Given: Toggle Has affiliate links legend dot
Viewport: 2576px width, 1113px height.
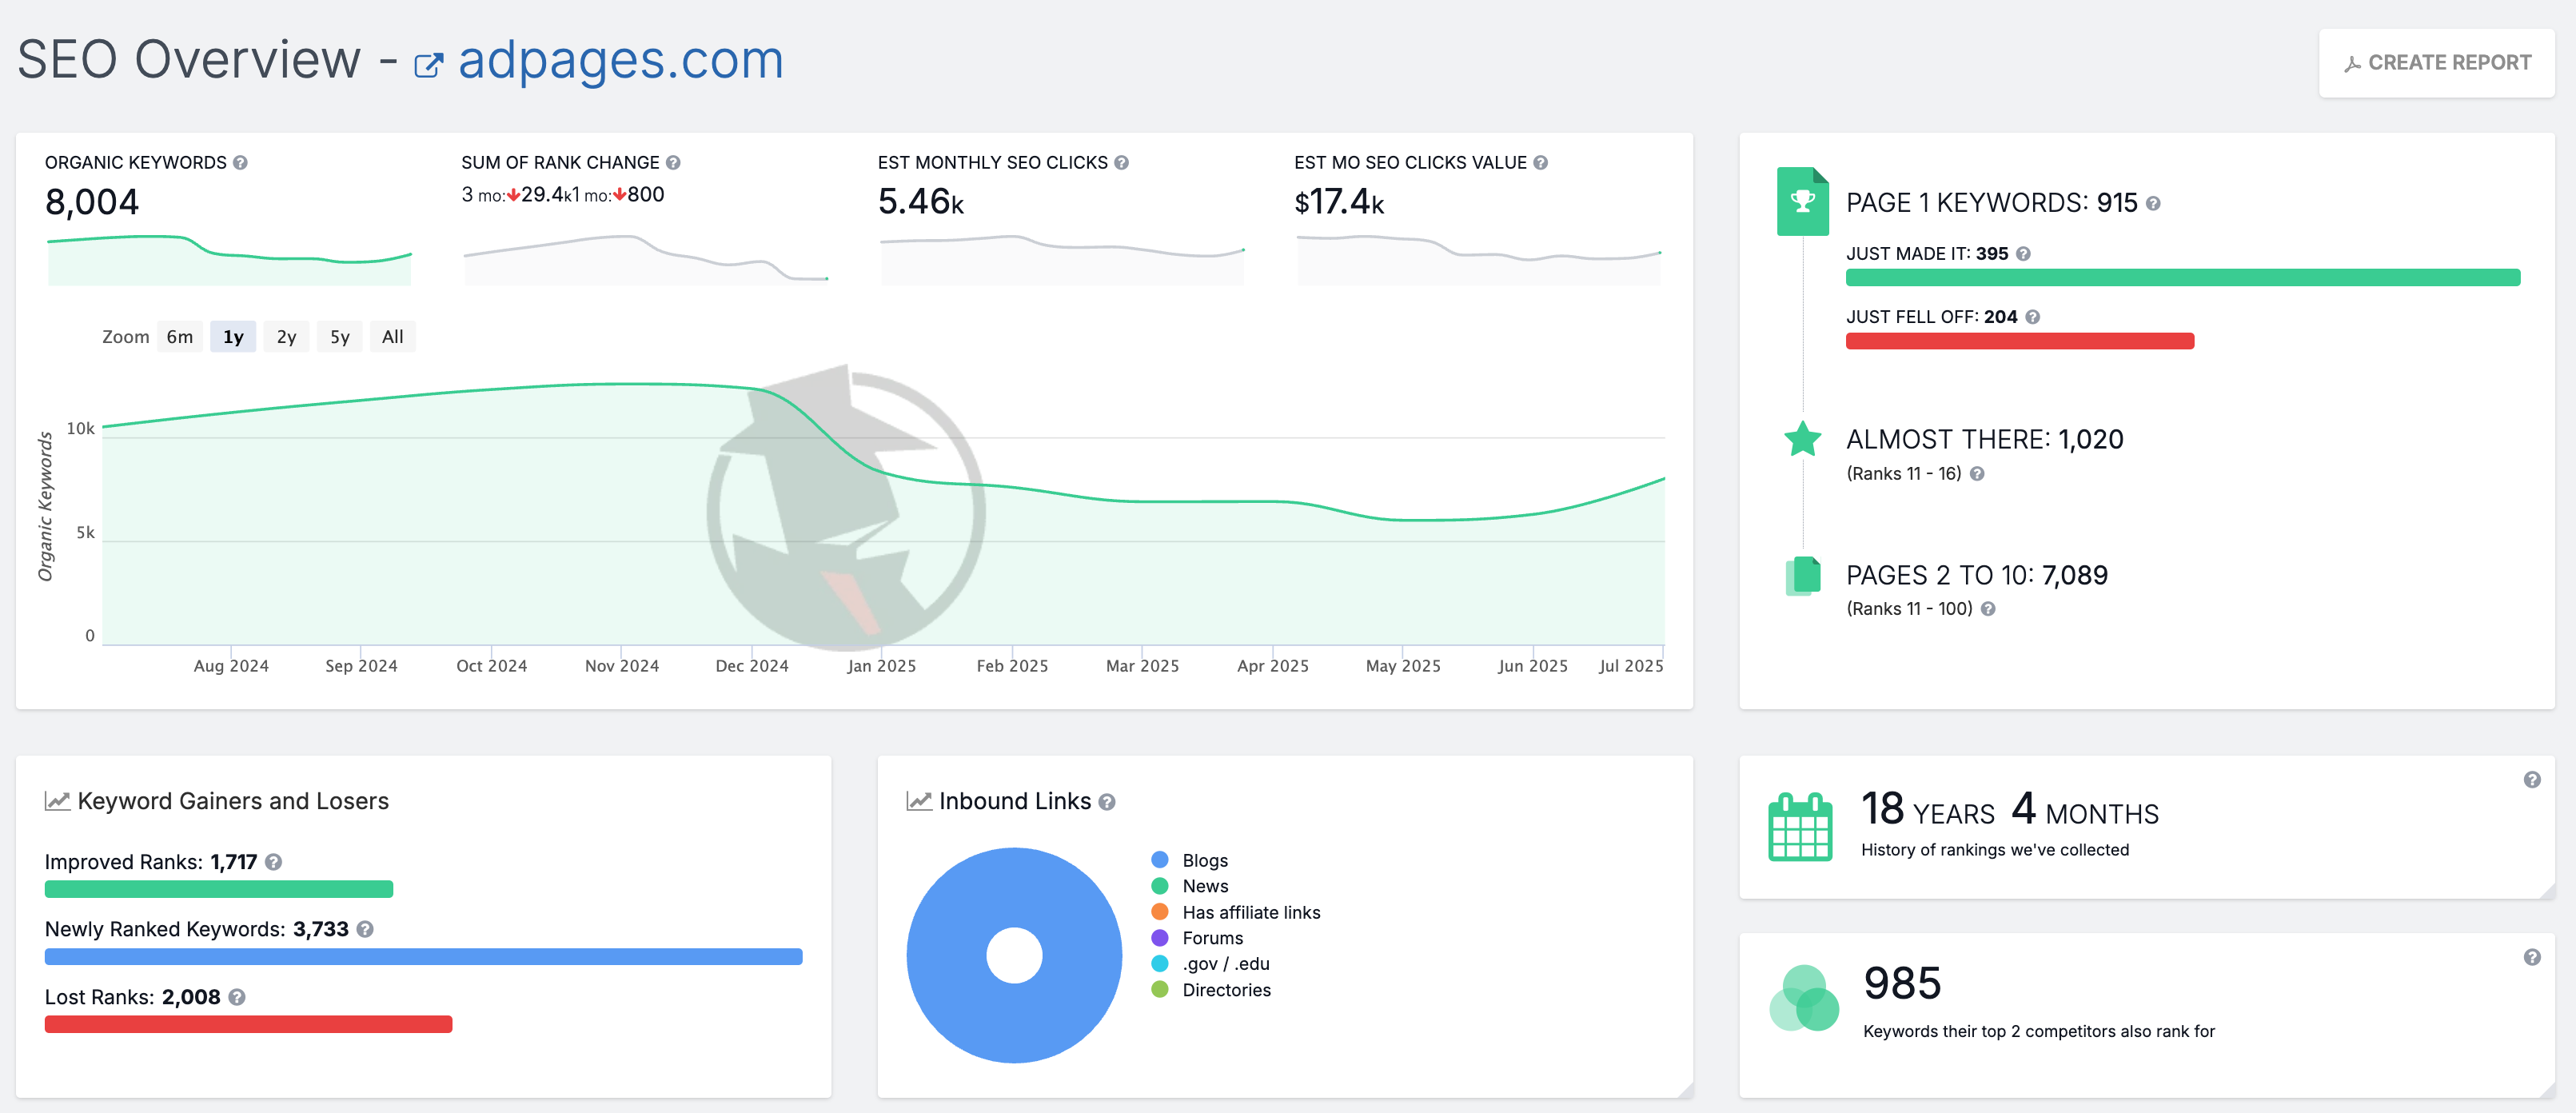Looking at the screenshot, I should [1160, 912].
